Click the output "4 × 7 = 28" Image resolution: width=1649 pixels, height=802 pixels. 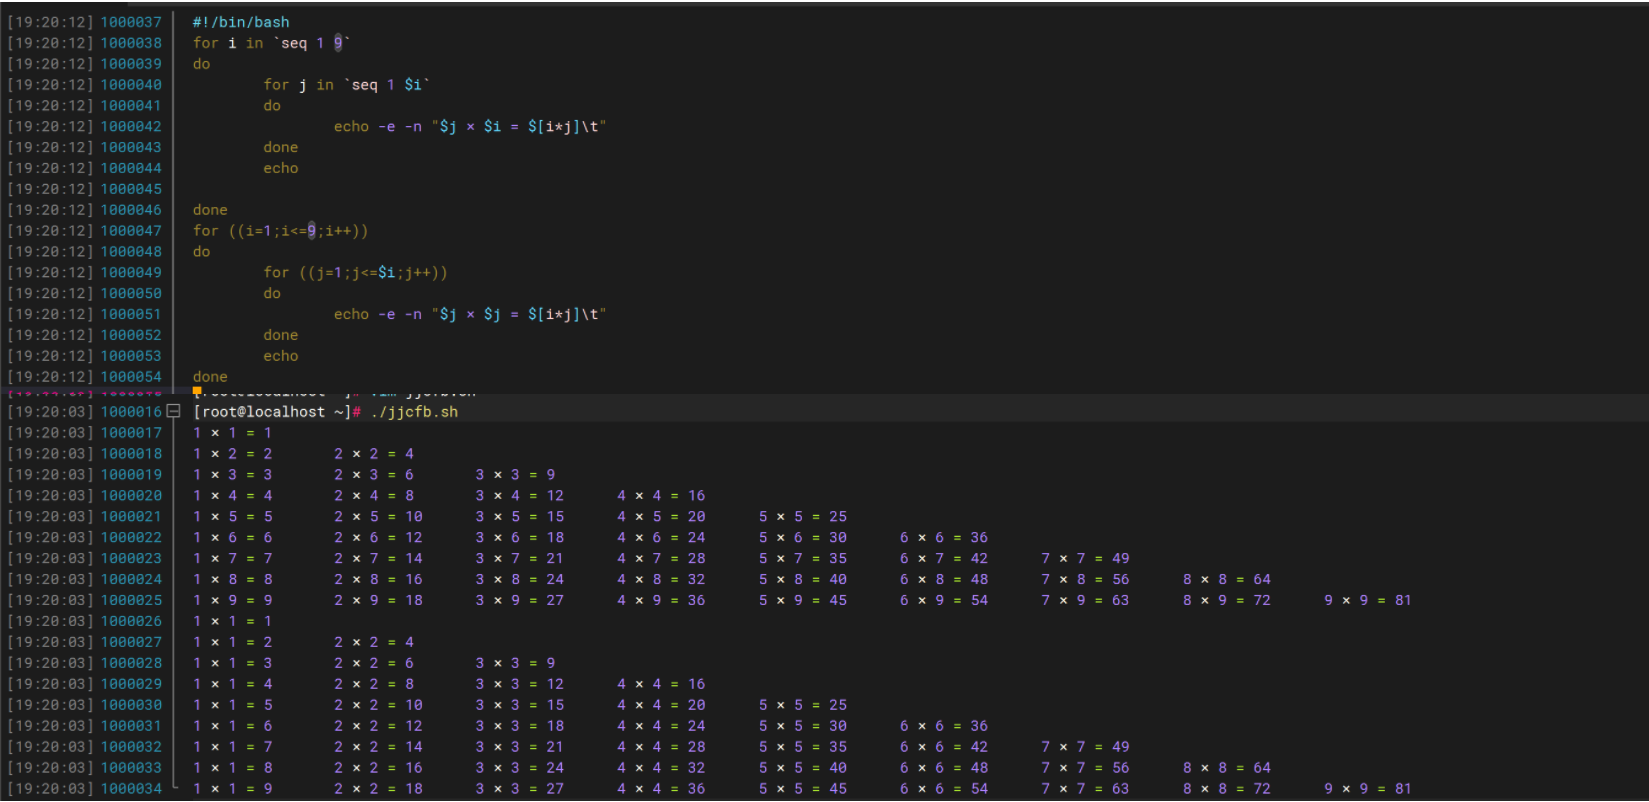[x=661, y=559]
